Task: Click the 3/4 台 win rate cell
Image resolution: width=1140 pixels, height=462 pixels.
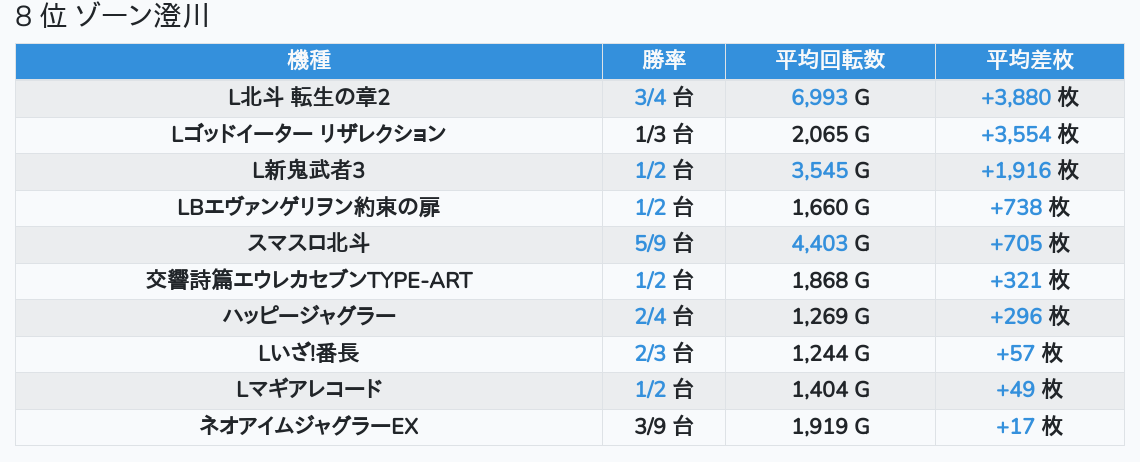Action: click(x=664, y=98)
